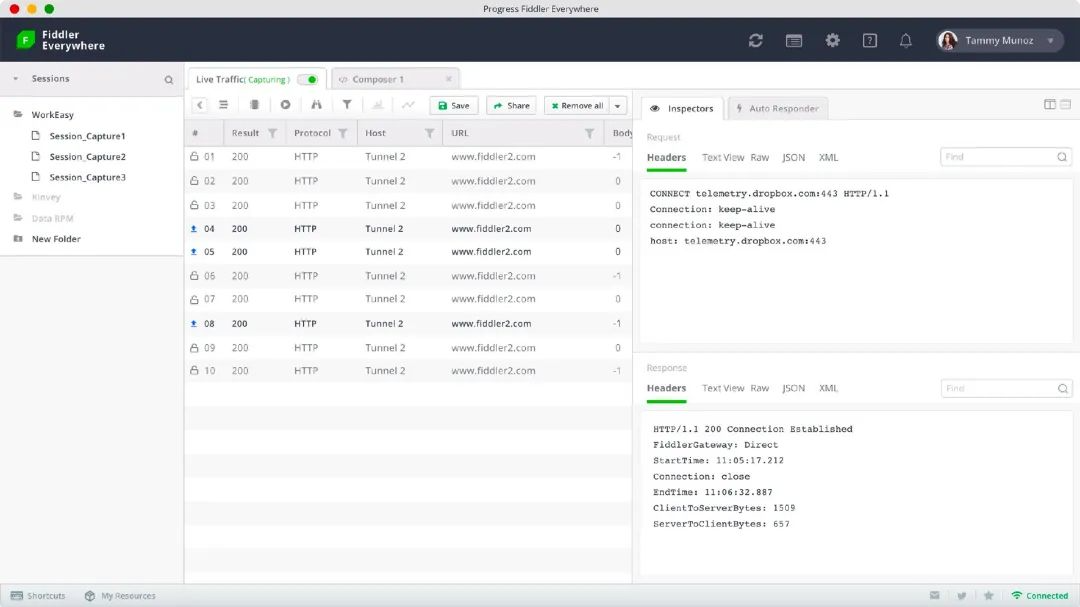
Task: Click the refresh sync arrows icon
Action: coord(755,41)
